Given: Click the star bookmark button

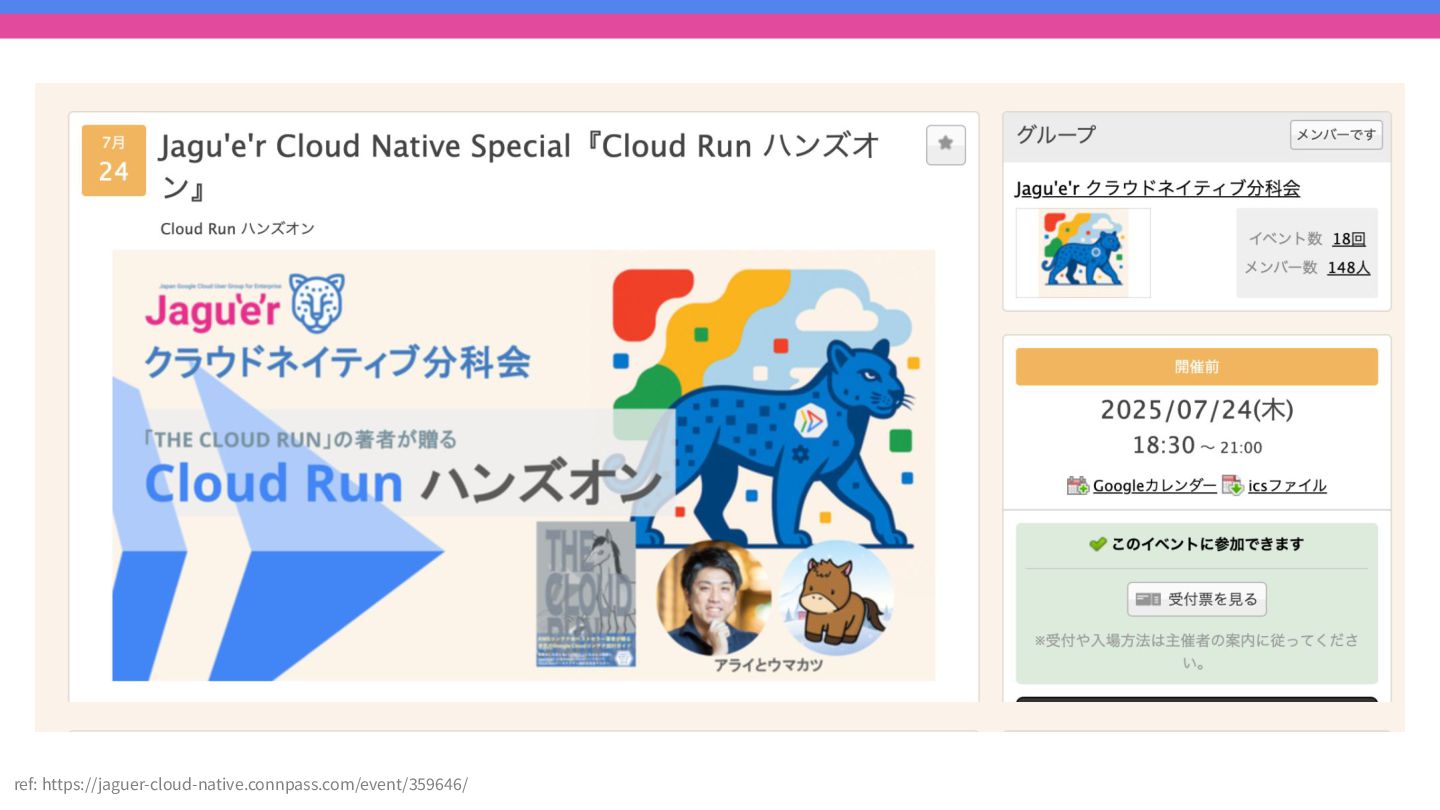Looking at the screenshot, I should 945,145.
